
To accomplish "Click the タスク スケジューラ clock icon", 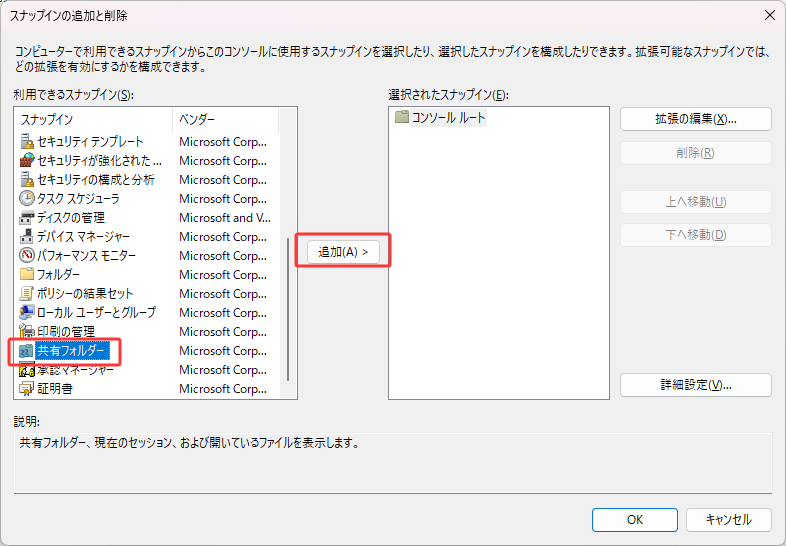I will 27,199.
